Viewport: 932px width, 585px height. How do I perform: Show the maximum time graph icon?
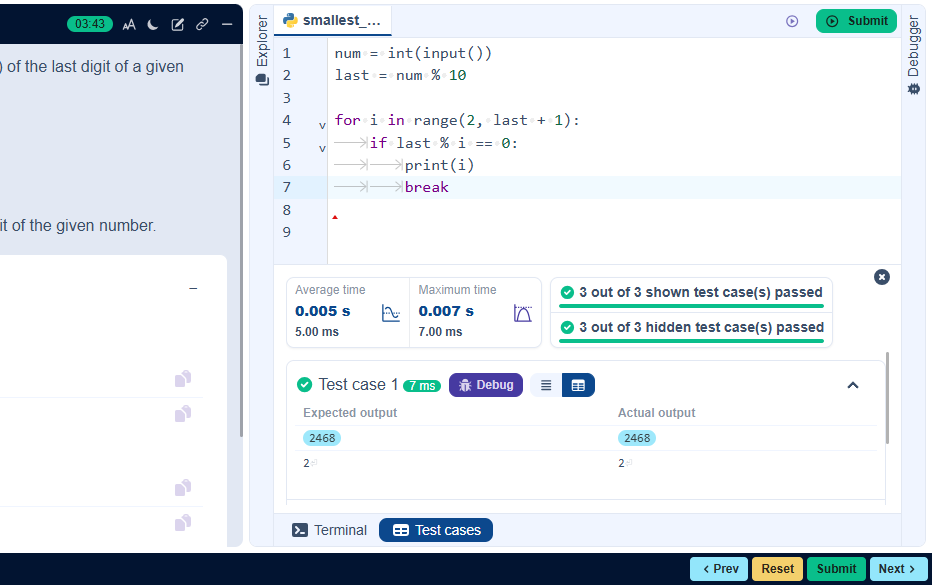click(522, 313)
